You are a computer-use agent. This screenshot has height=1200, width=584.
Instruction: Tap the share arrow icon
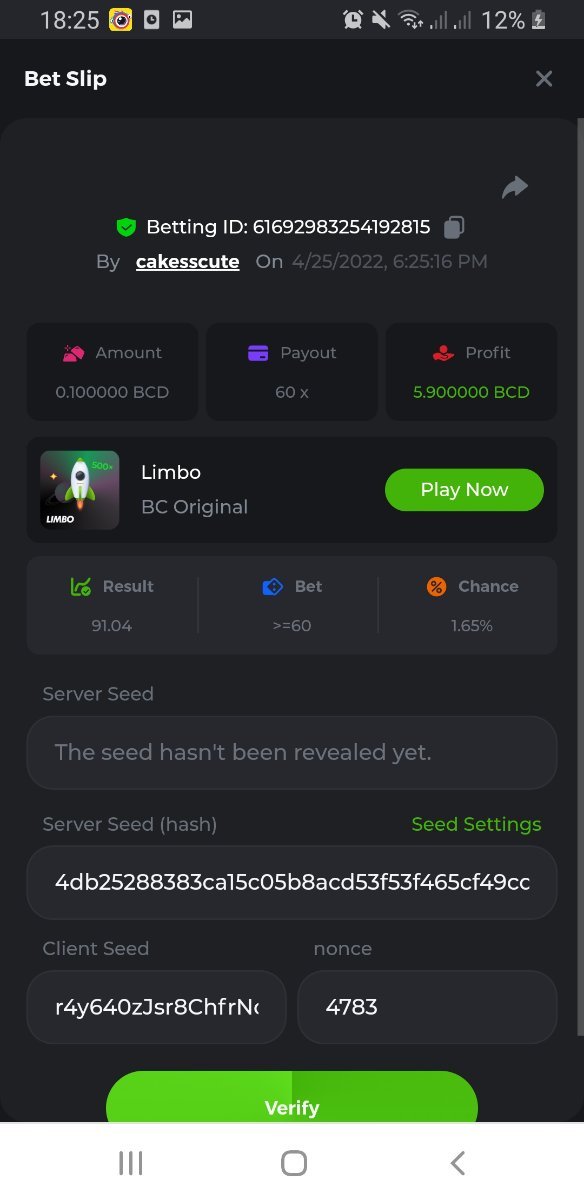[x=514, y=187]
